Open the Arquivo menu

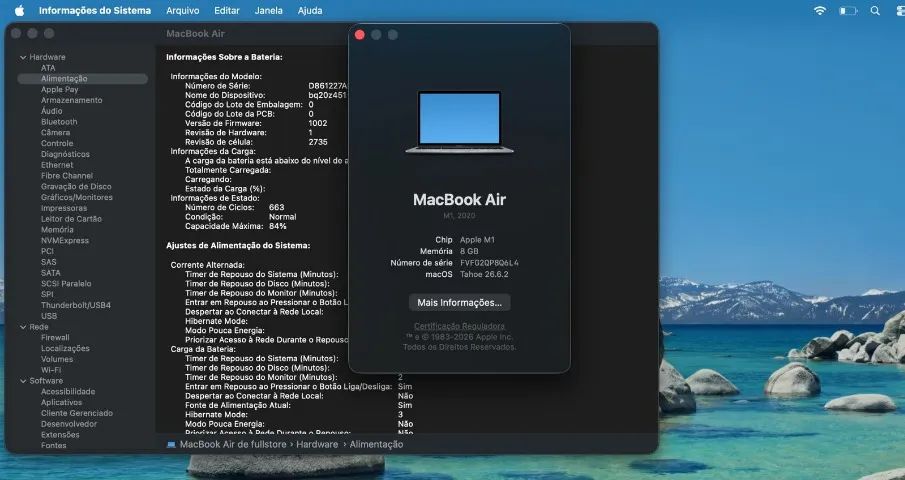(182, 10)
